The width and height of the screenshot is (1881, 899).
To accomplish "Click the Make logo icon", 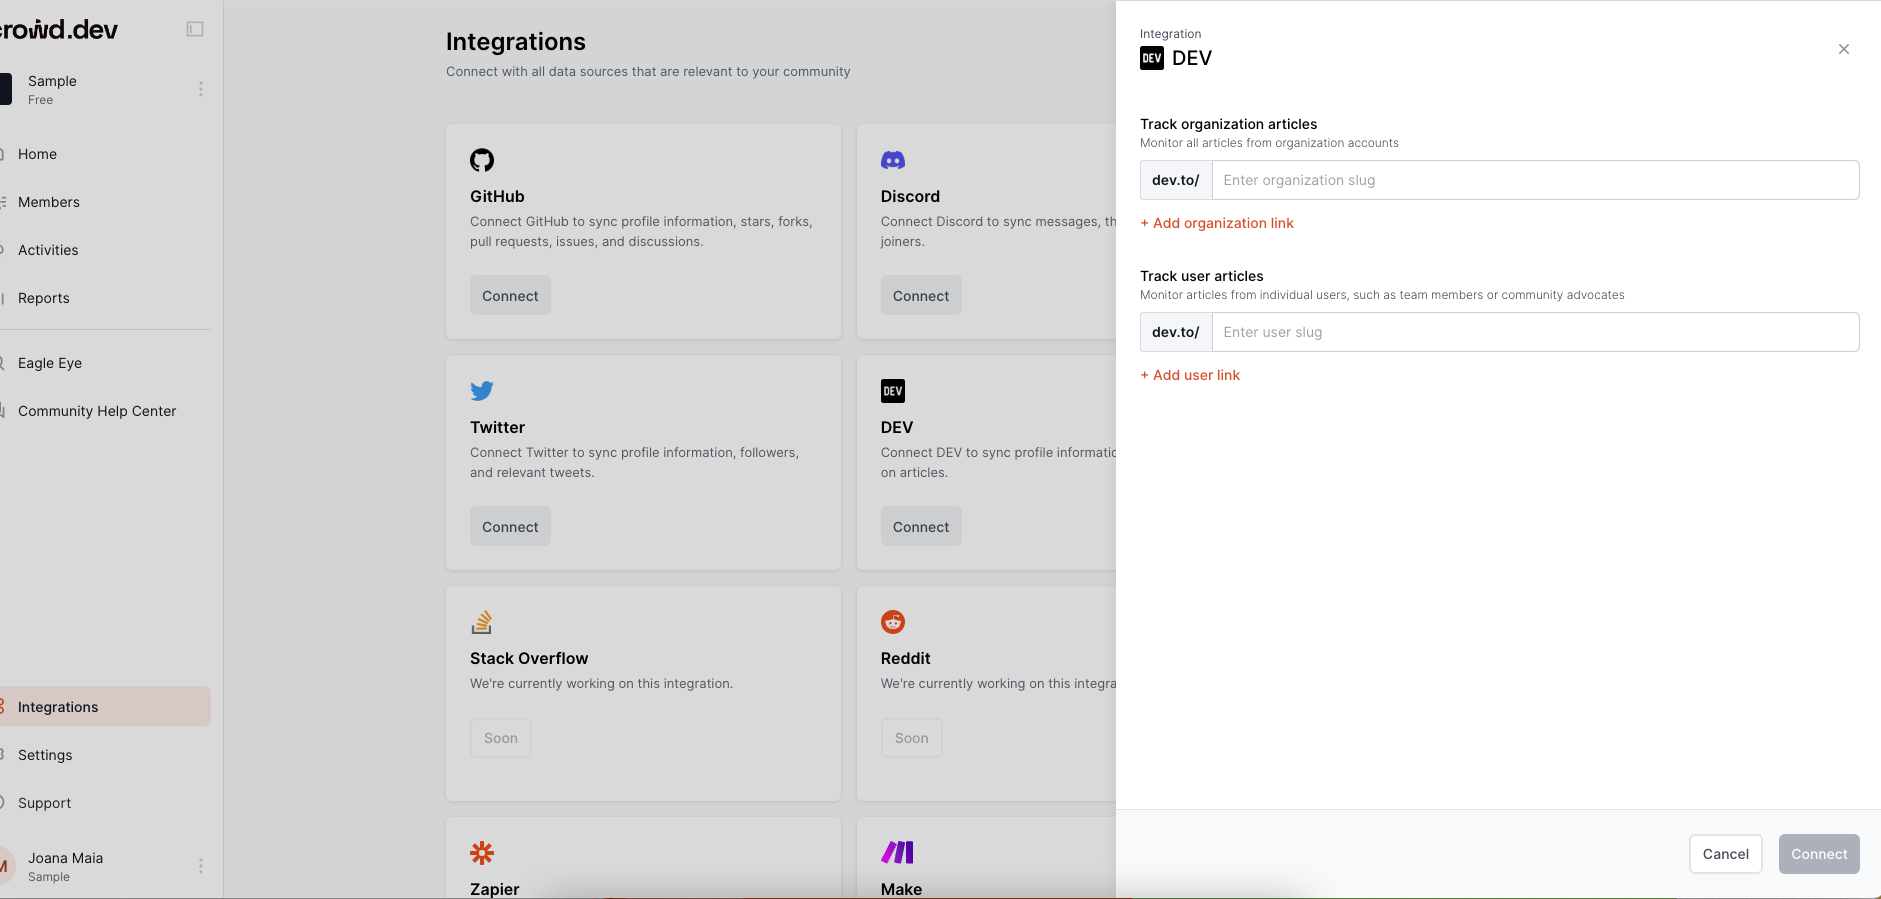I will [x=897, y=853].
